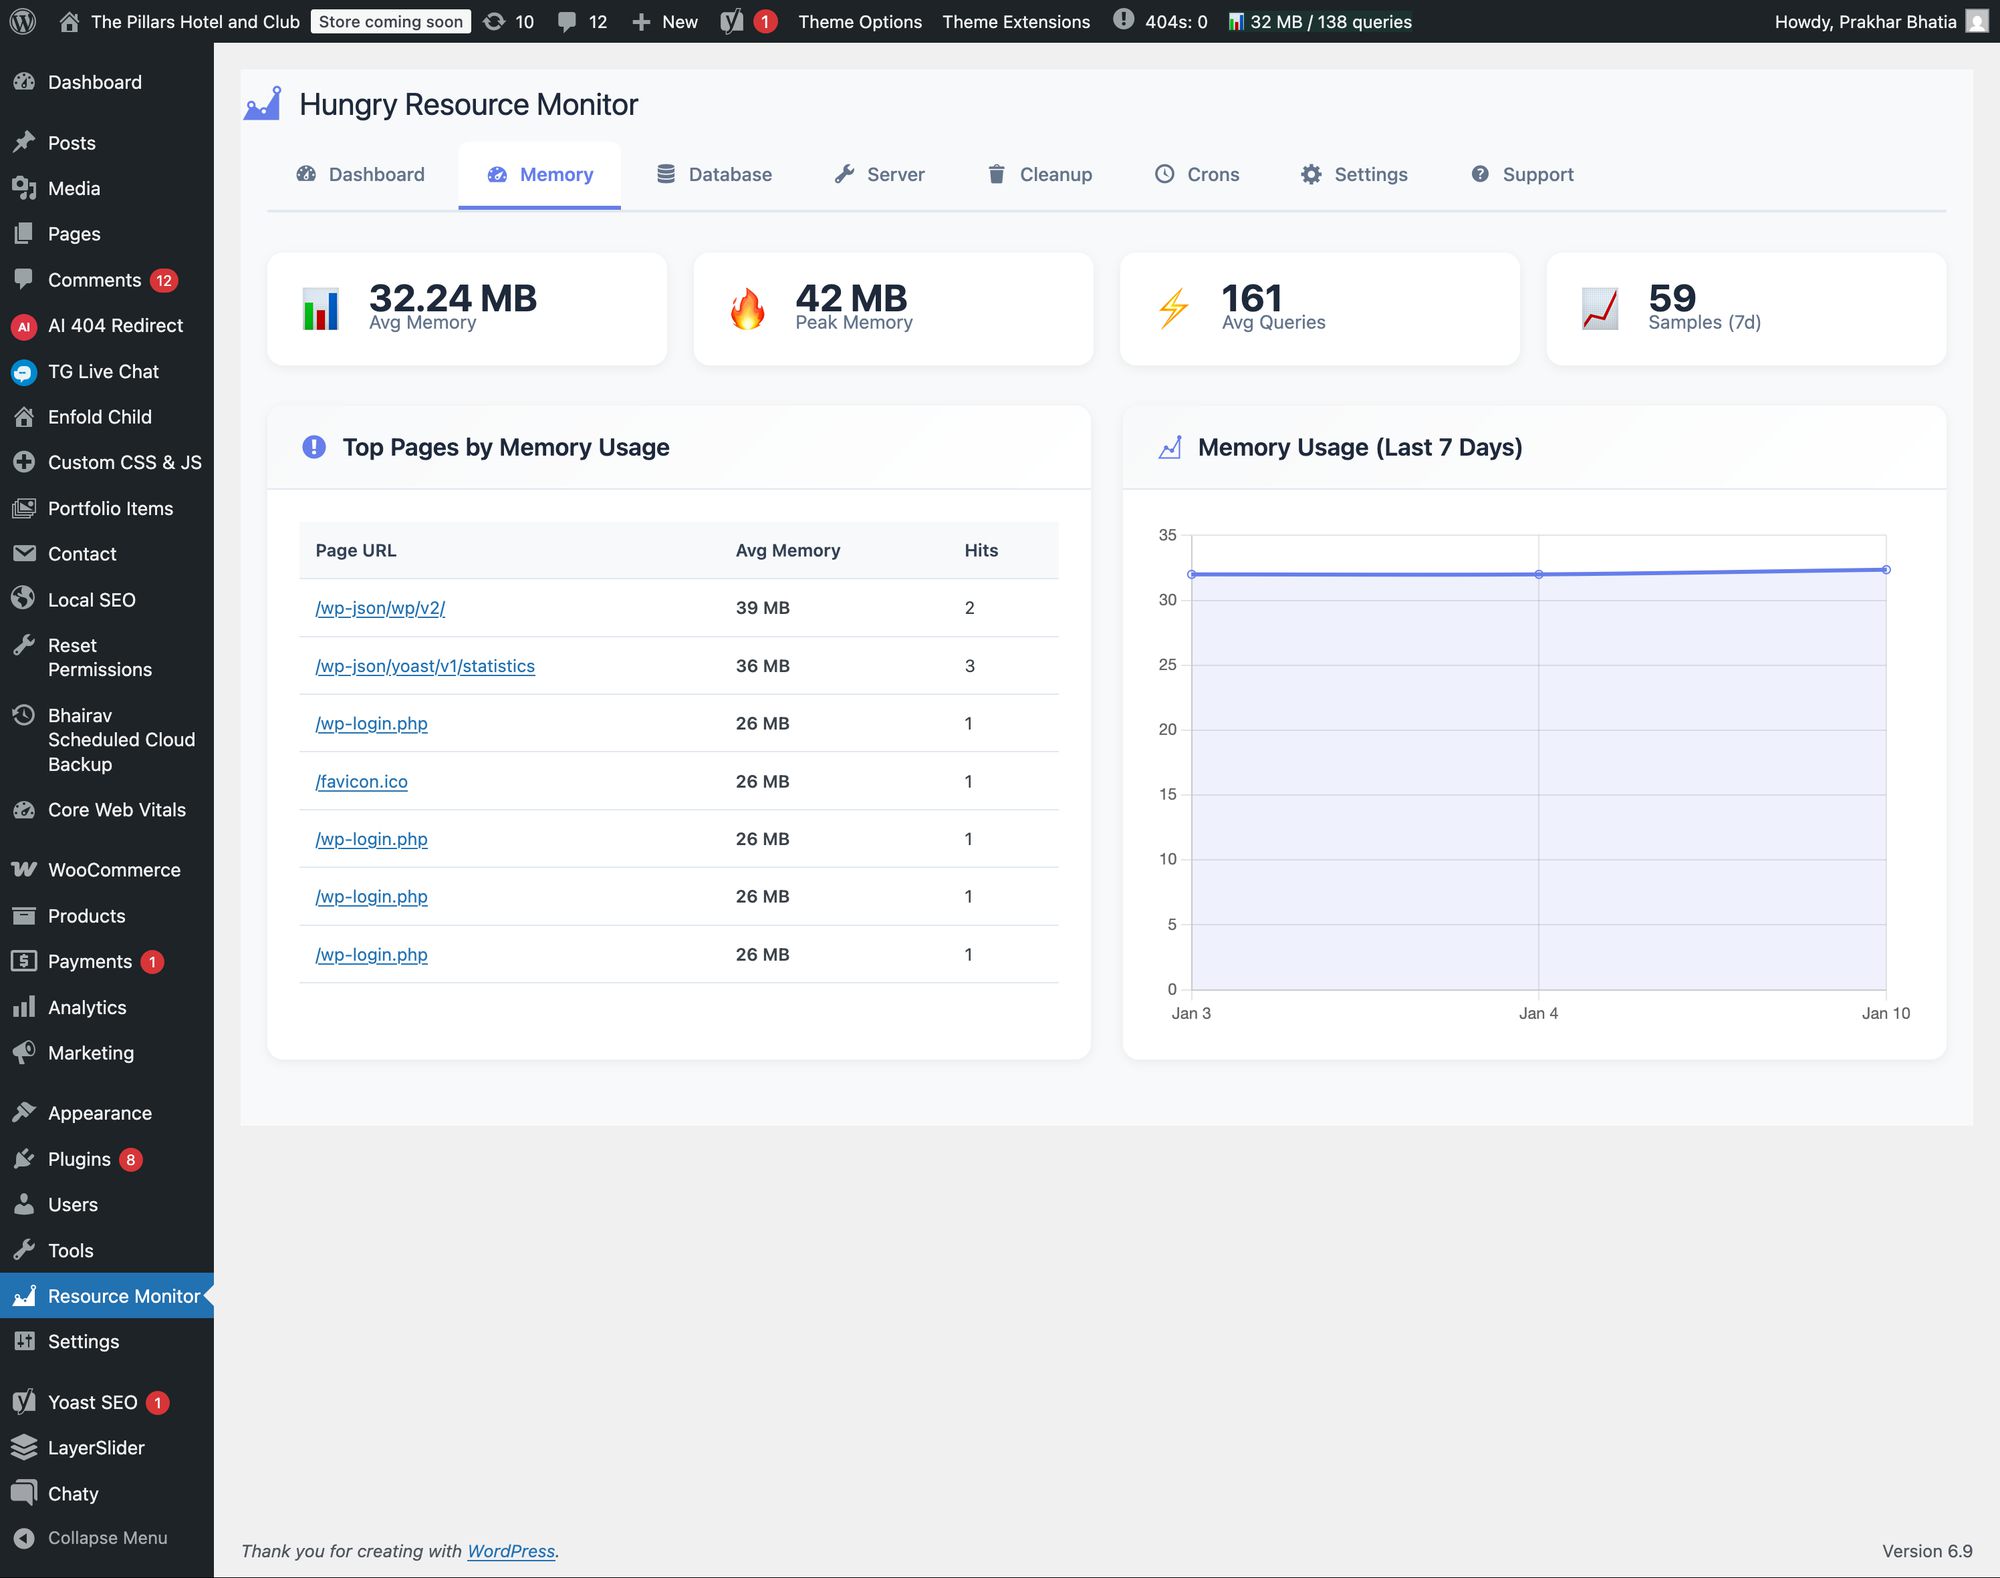Click the Store coming soon badge
Viewport: 2000px width, 1578px height.
point(390,21)
